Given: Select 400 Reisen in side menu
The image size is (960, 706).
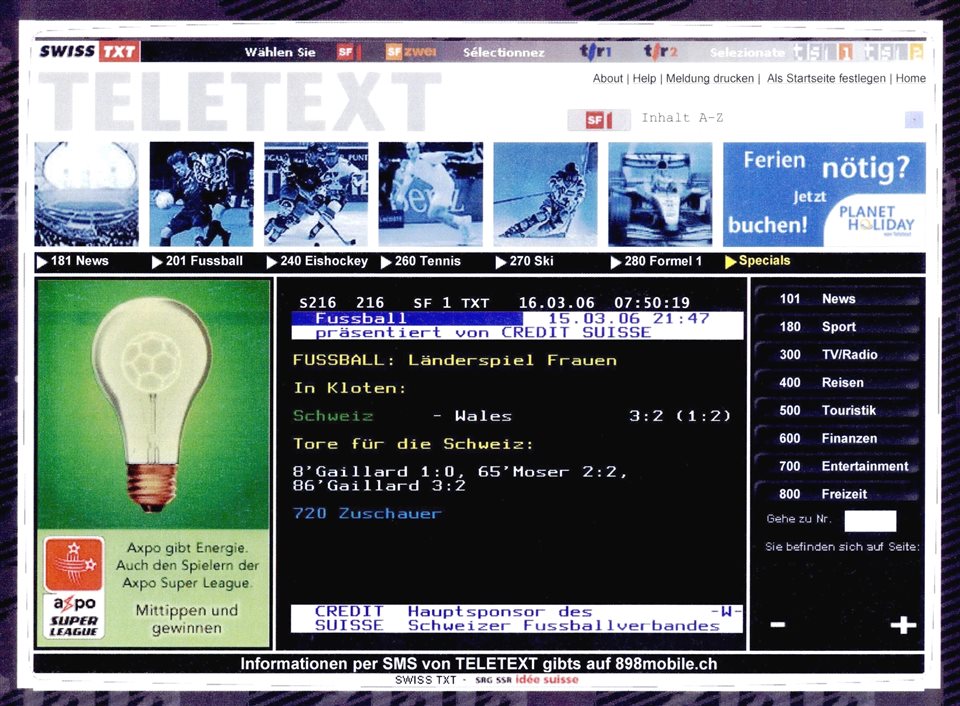Looking at the screenshot, I should [838, 383].
